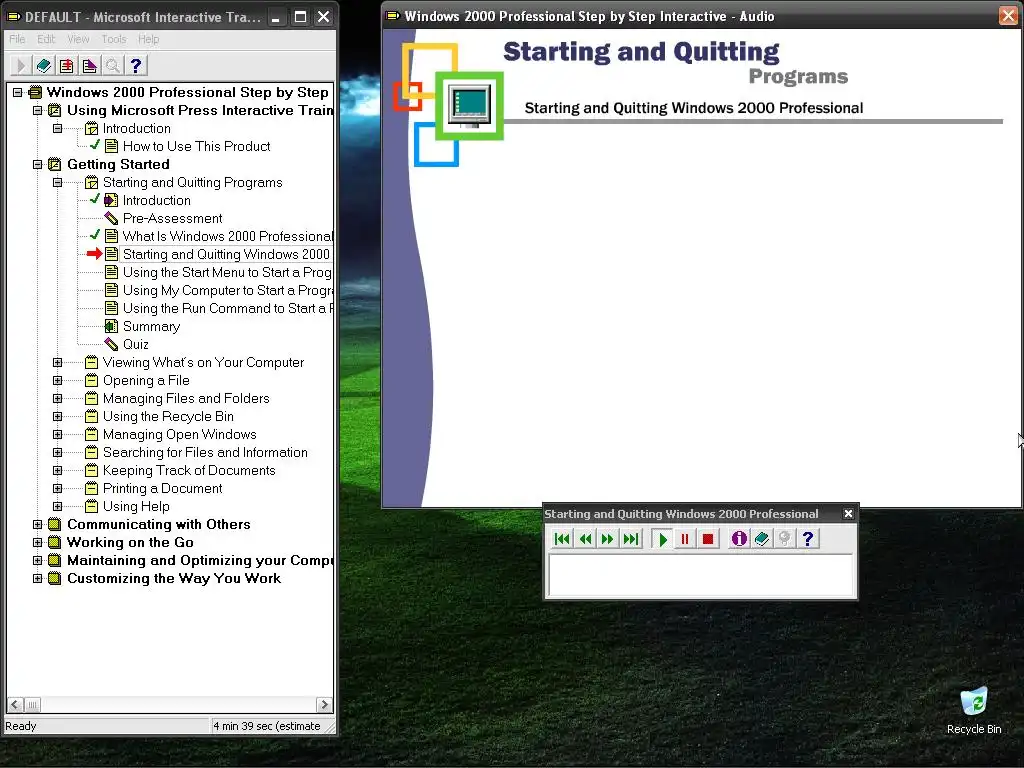Click the caption text area in the playback panel
Viewport: 1024px width, 768px height.
tap(700, 575)
